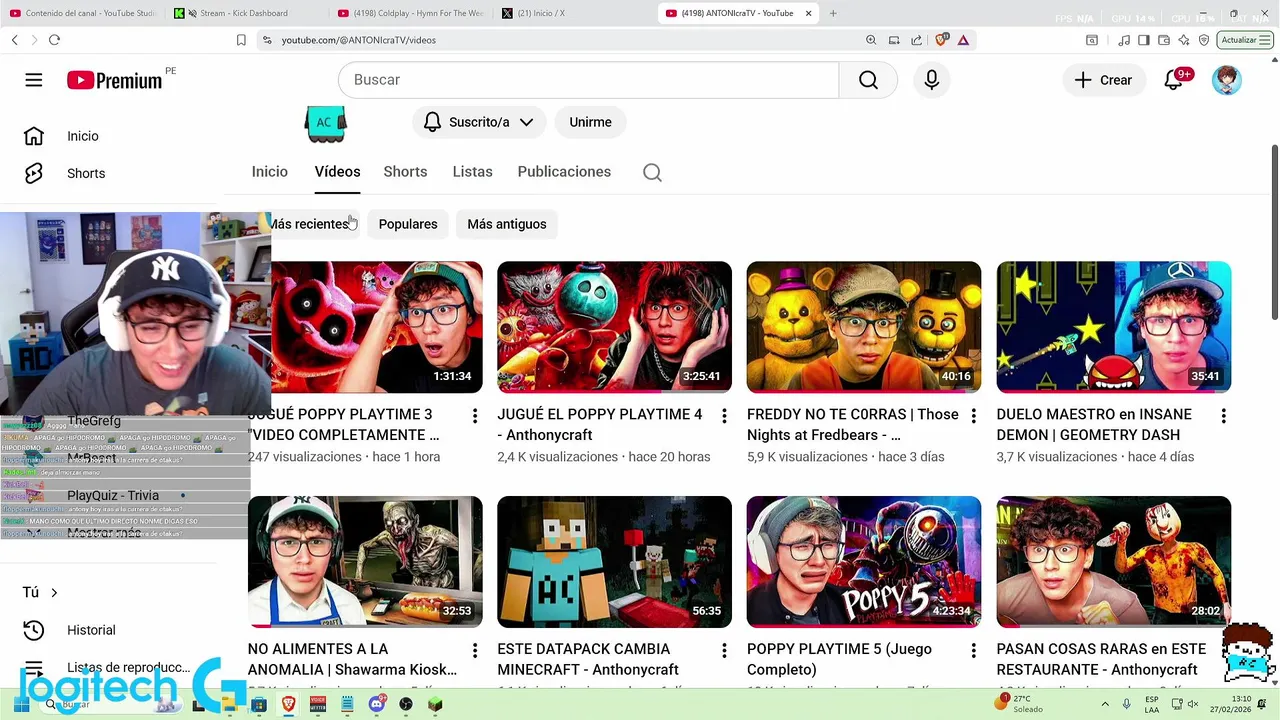Focus the YouTube Buscar search field

588,80
